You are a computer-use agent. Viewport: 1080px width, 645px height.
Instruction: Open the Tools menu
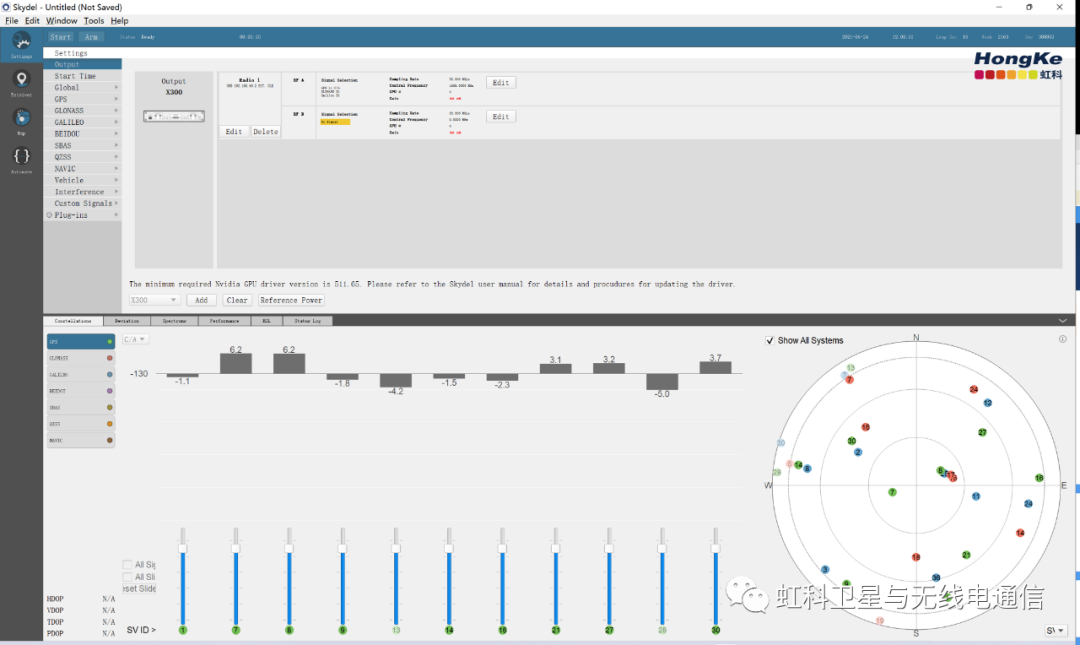click(94, 21)
